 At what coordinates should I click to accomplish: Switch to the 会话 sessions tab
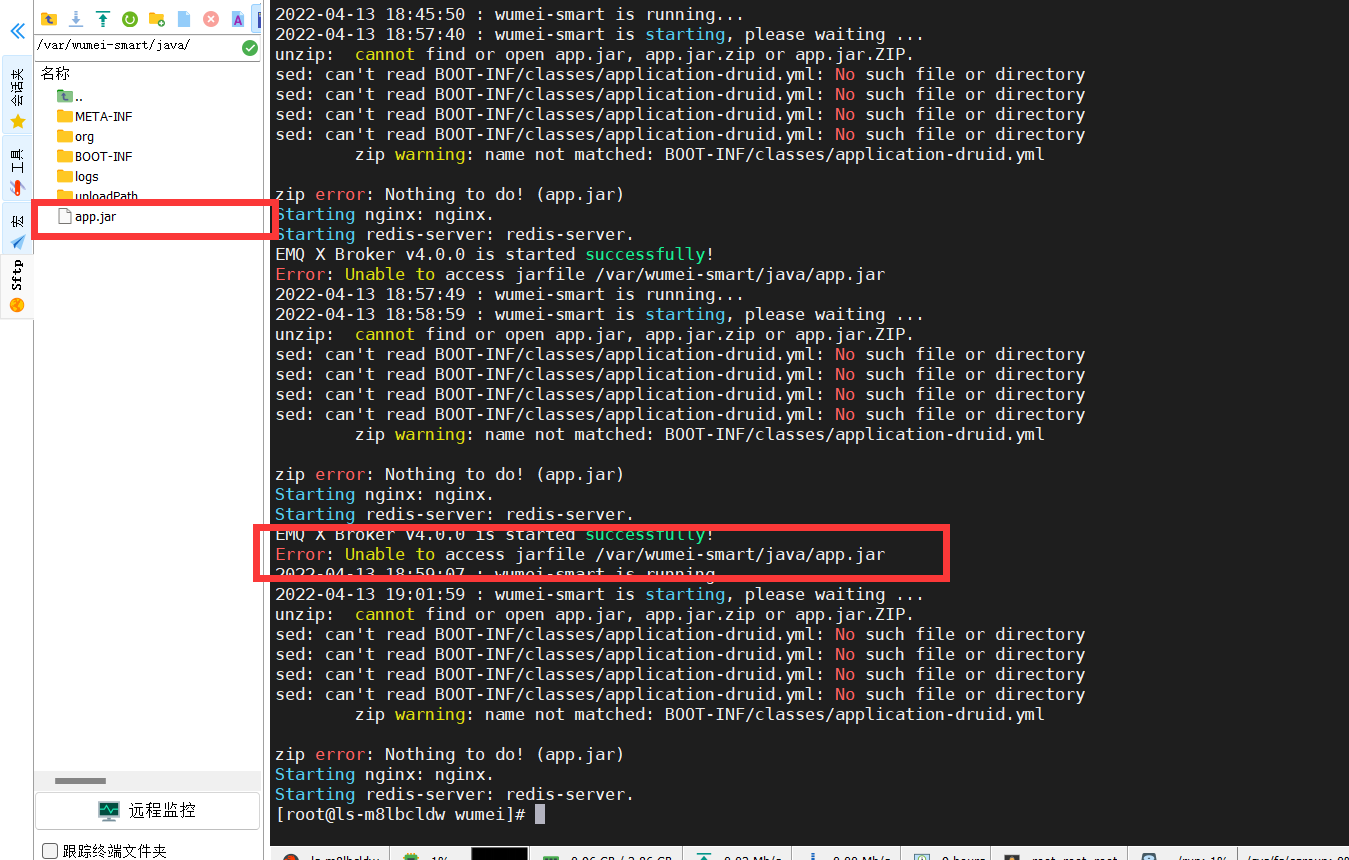coord(17,90)
